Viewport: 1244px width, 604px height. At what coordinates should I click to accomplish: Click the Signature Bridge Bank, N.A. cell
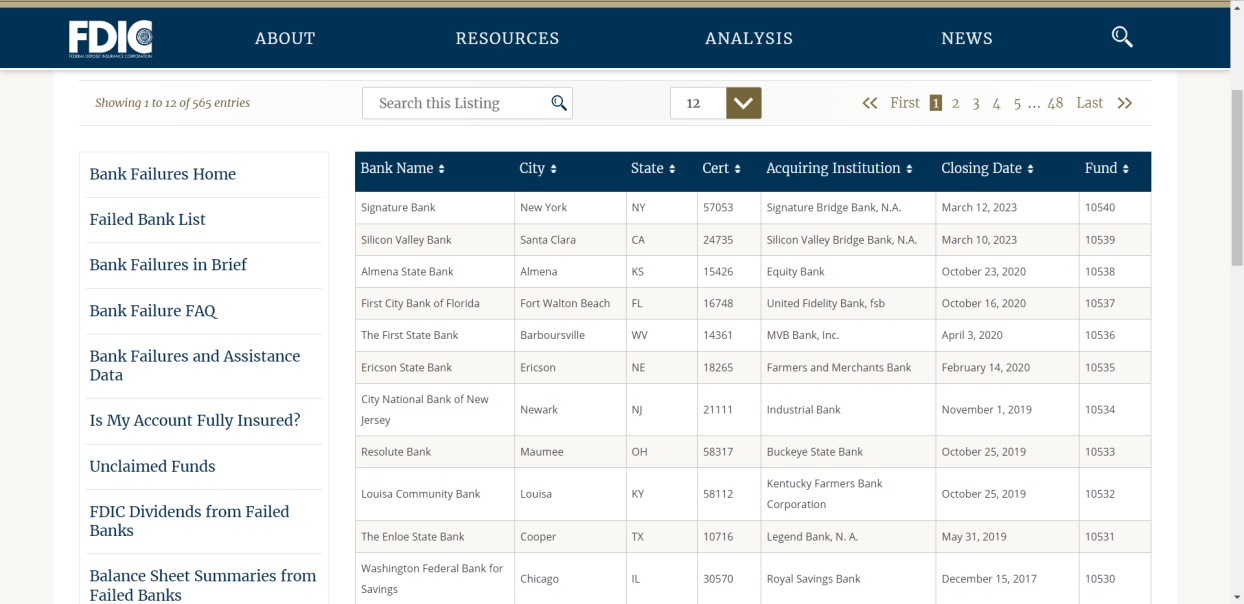[848, 208]
